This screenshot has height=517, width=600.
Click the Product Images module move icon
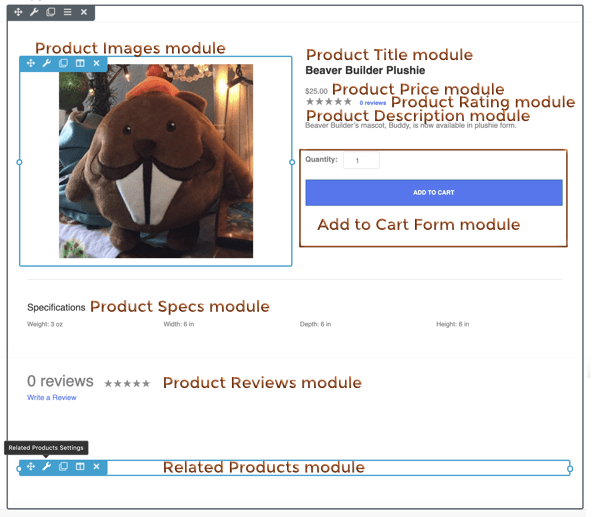click(31, 63)
